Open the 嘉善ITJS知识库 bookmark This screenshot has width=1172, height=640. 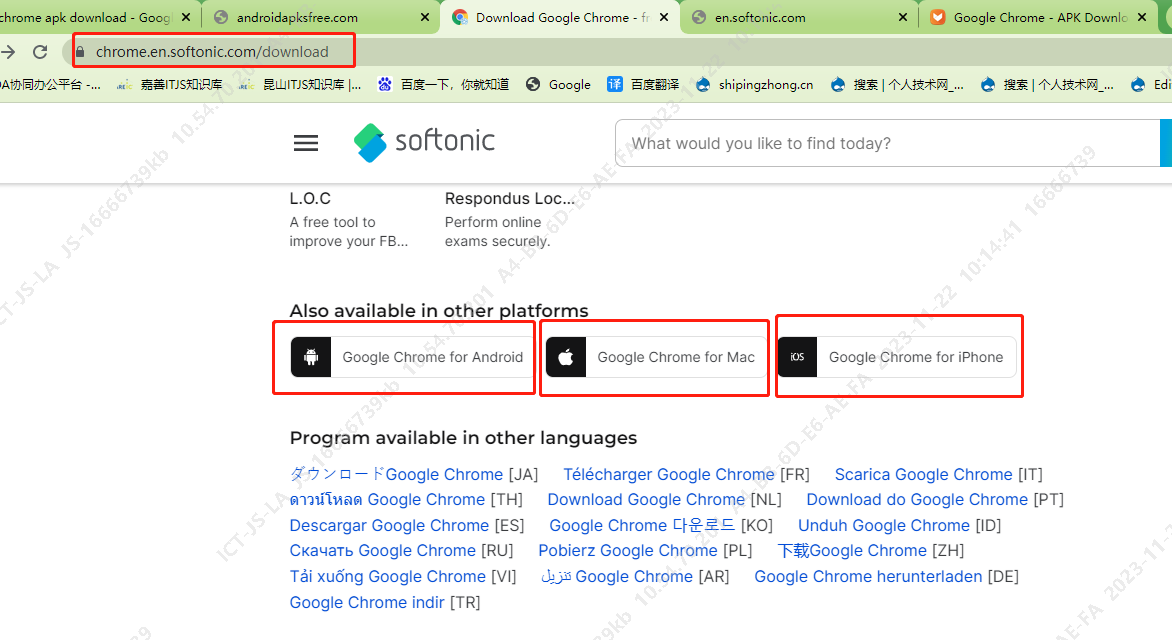[170, 84]
